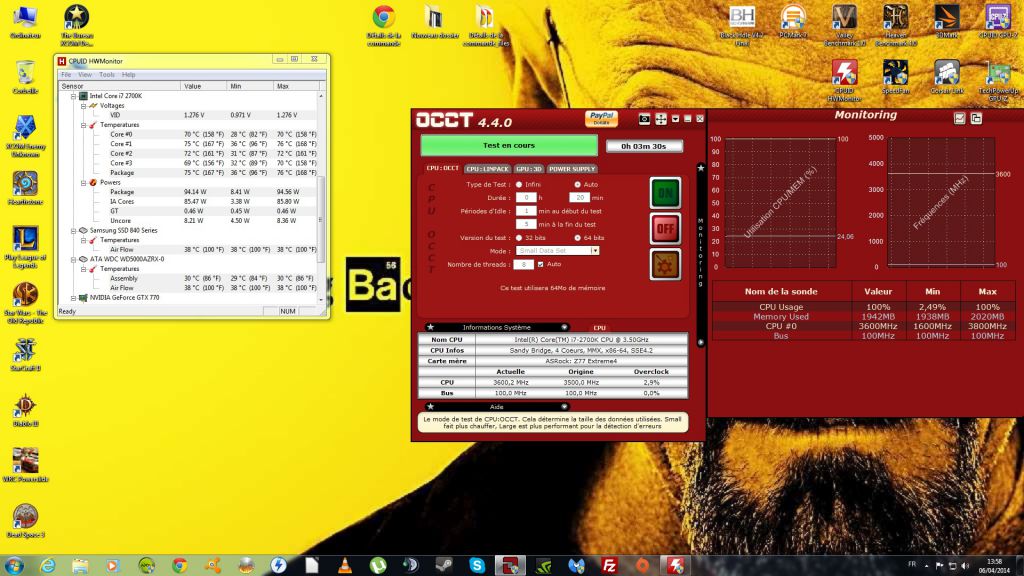Click the OCCT screenshot camera icon
The image size is (1024, 576).
[x=644, y=119]
